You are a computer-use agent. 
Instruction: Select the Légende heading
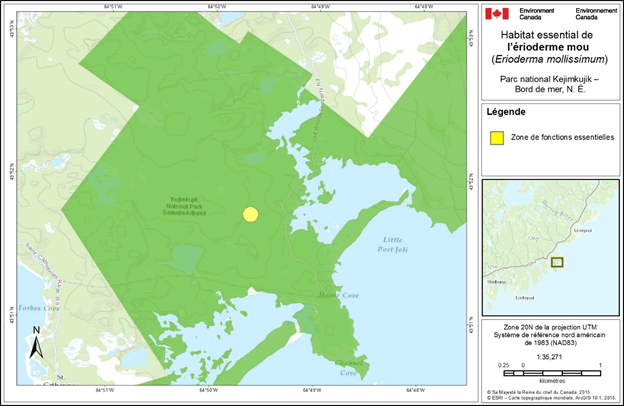tap(505, 110)
